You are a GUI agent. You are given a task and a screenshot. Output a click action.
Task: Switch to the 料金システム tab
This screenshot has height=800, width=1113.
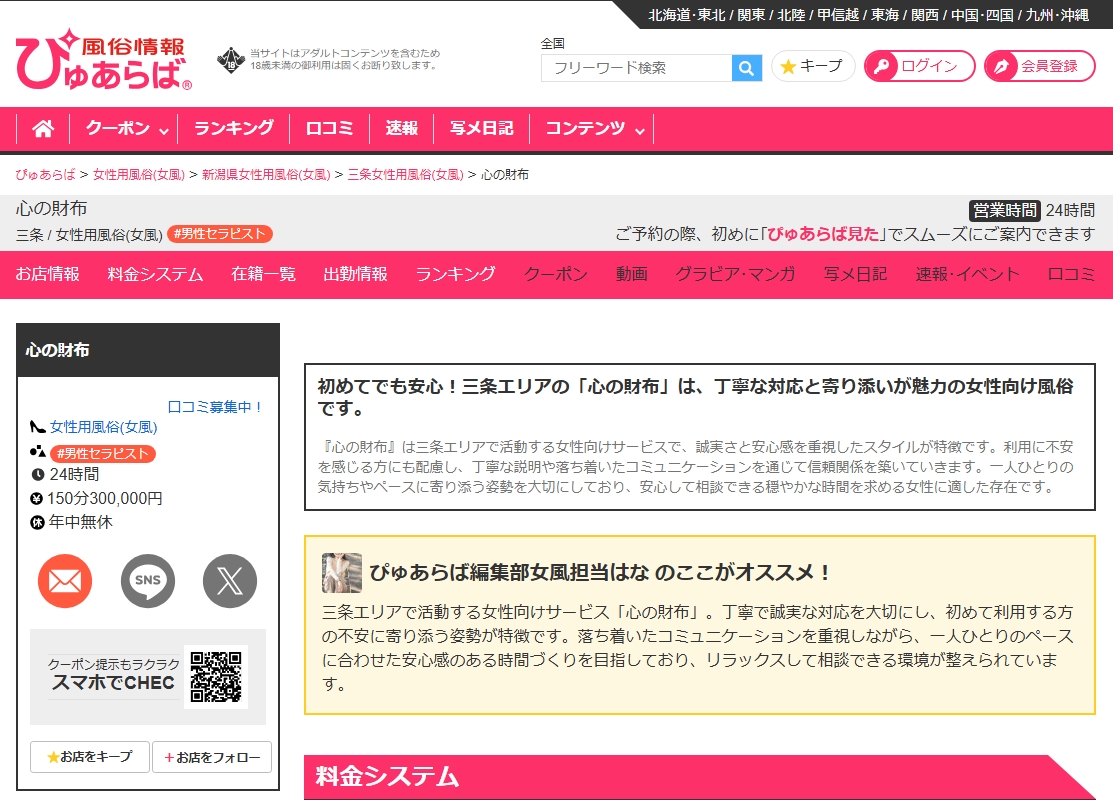(x=155, y=274)
